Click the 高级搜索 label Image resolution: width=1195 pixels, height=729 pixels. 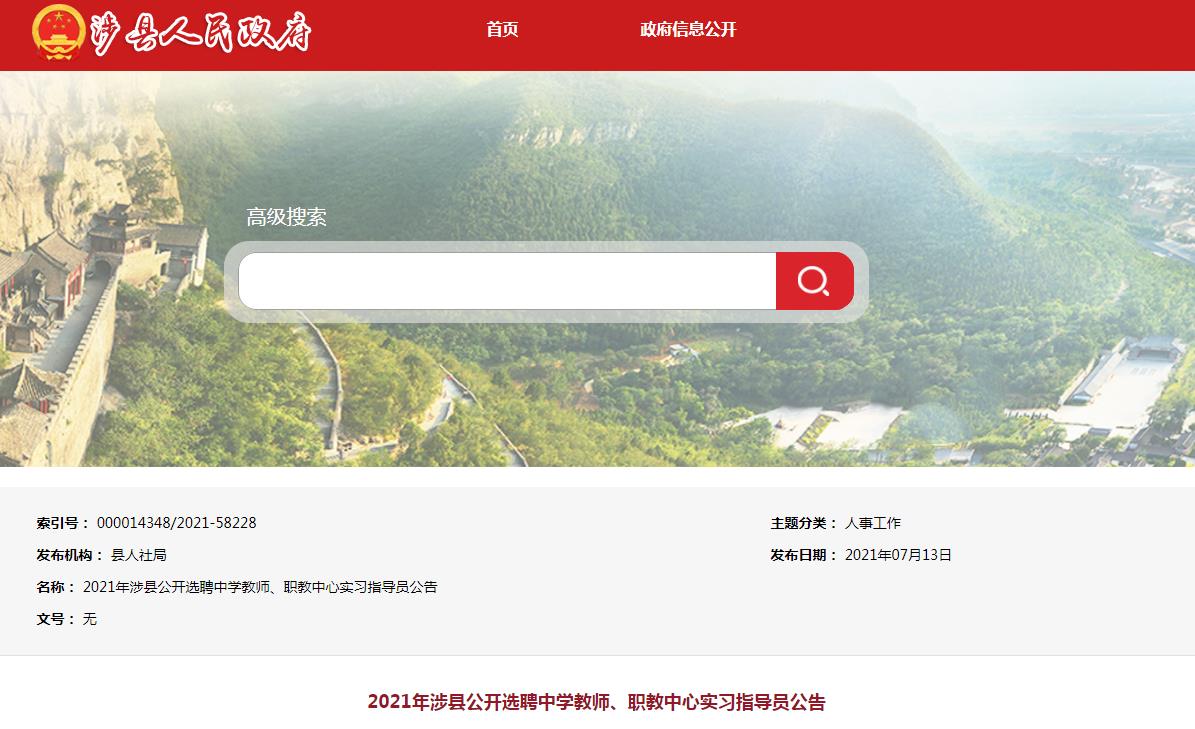click(286, 217)
